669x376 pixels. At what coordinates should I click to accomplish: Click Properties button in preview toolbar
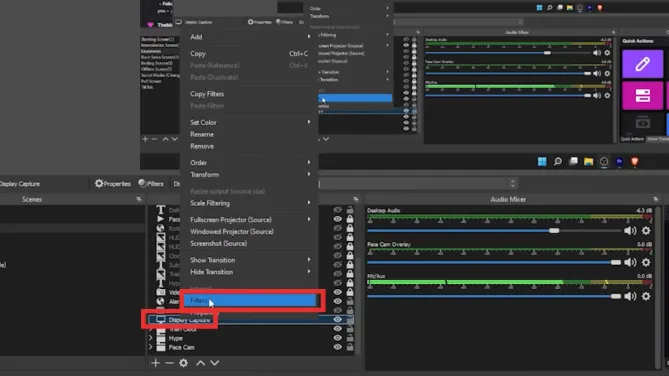pos(259,22)
